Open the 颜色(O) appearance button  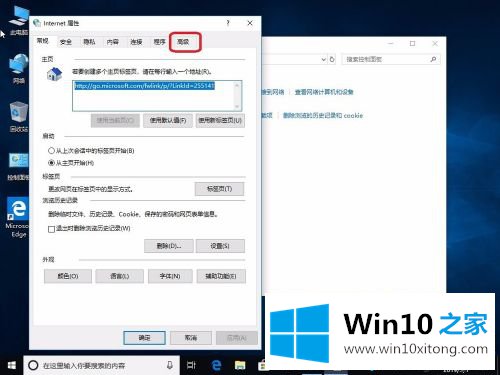pyautogui.click(x=68, y=276)
